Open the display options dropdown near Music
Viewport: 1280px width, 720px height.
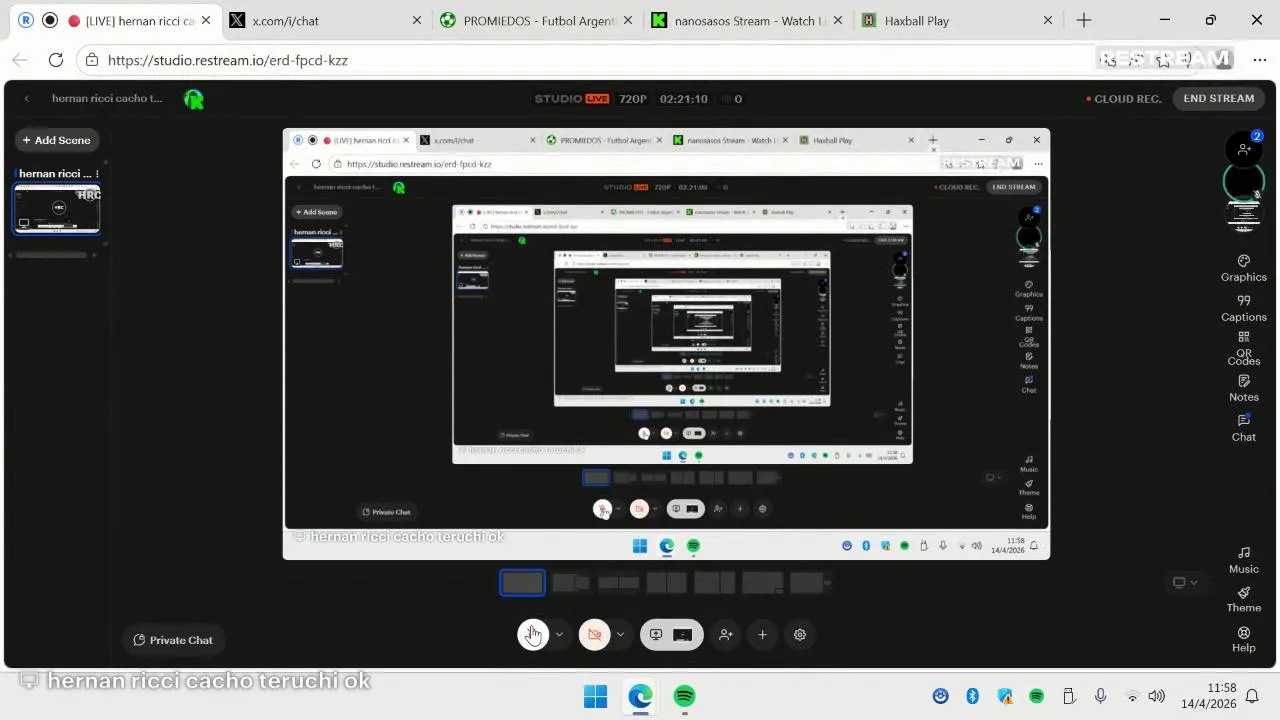click(1184, 583)
